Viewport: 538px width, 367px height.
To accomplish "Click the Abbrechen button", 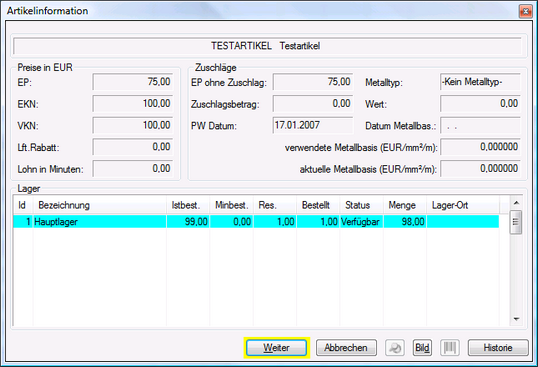I will 346,348.
